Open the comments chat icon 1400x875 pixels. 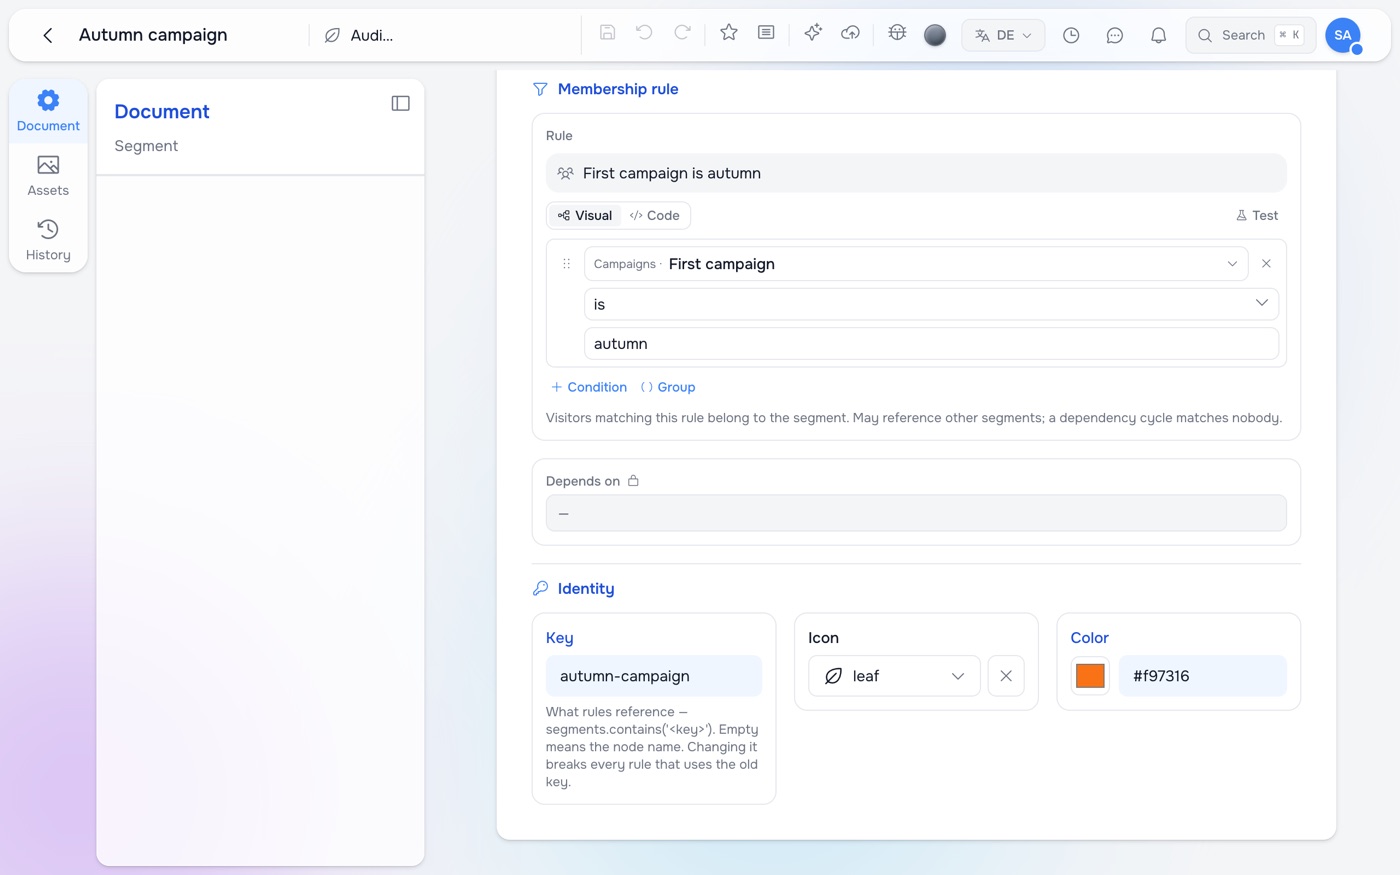[1115, 35]
